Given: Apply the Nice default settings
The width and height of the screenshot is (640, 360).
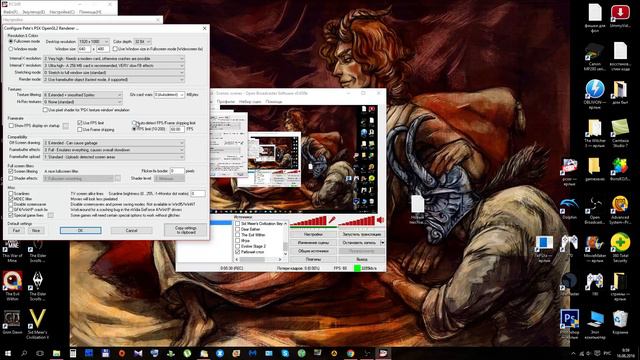Looking at the screenshot, I should (36, 231).
